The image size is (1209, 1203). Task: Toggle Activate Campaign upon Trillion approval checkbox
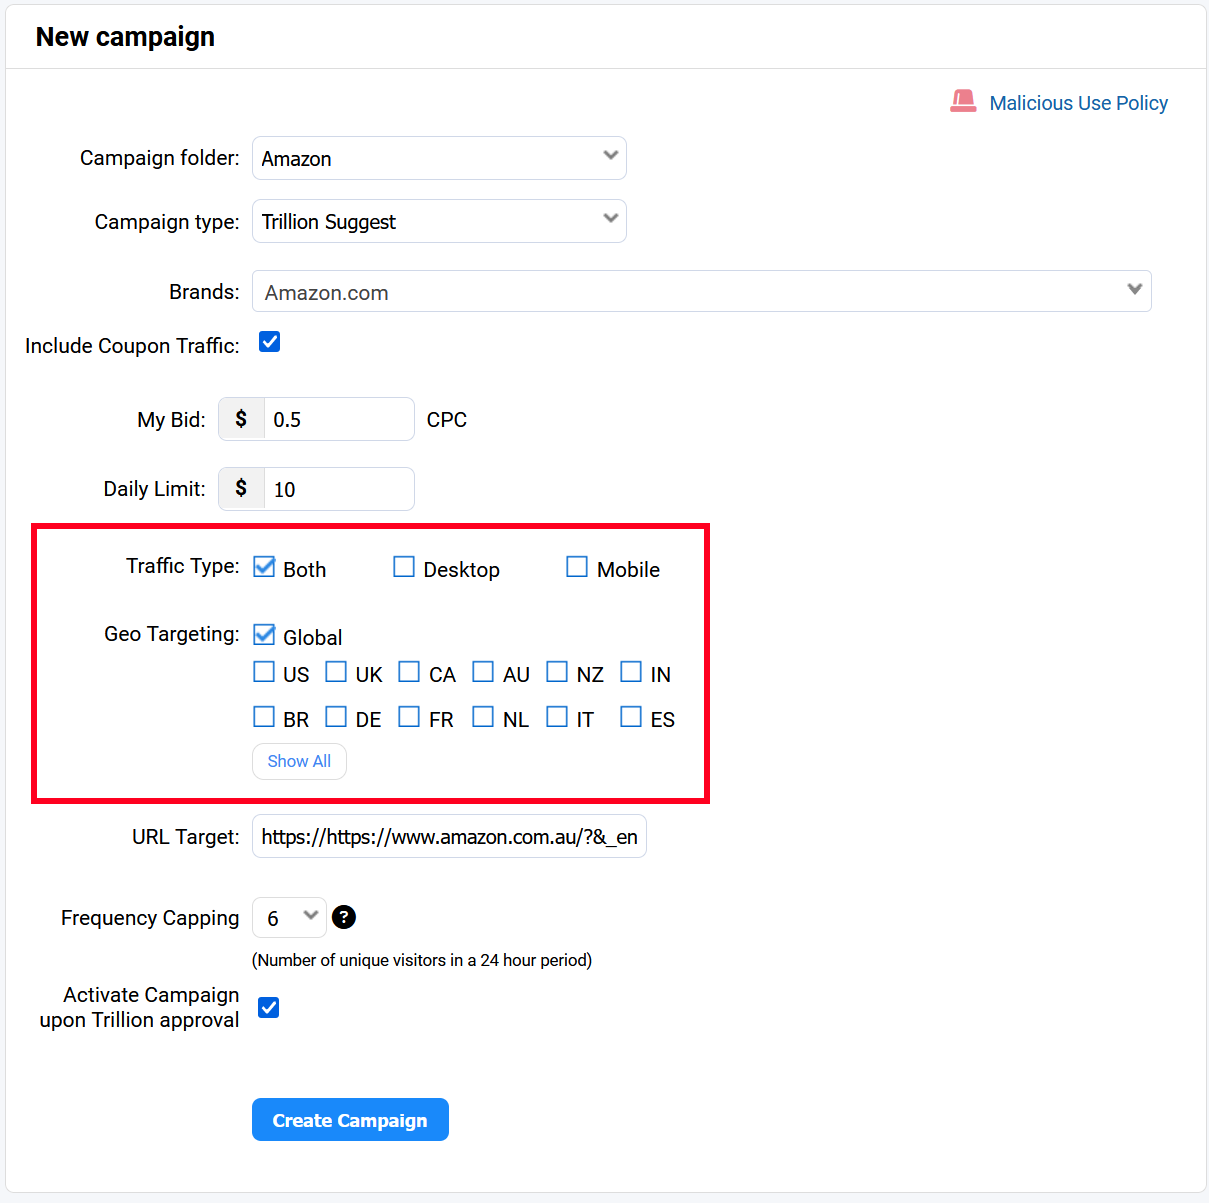point(268,1007)
